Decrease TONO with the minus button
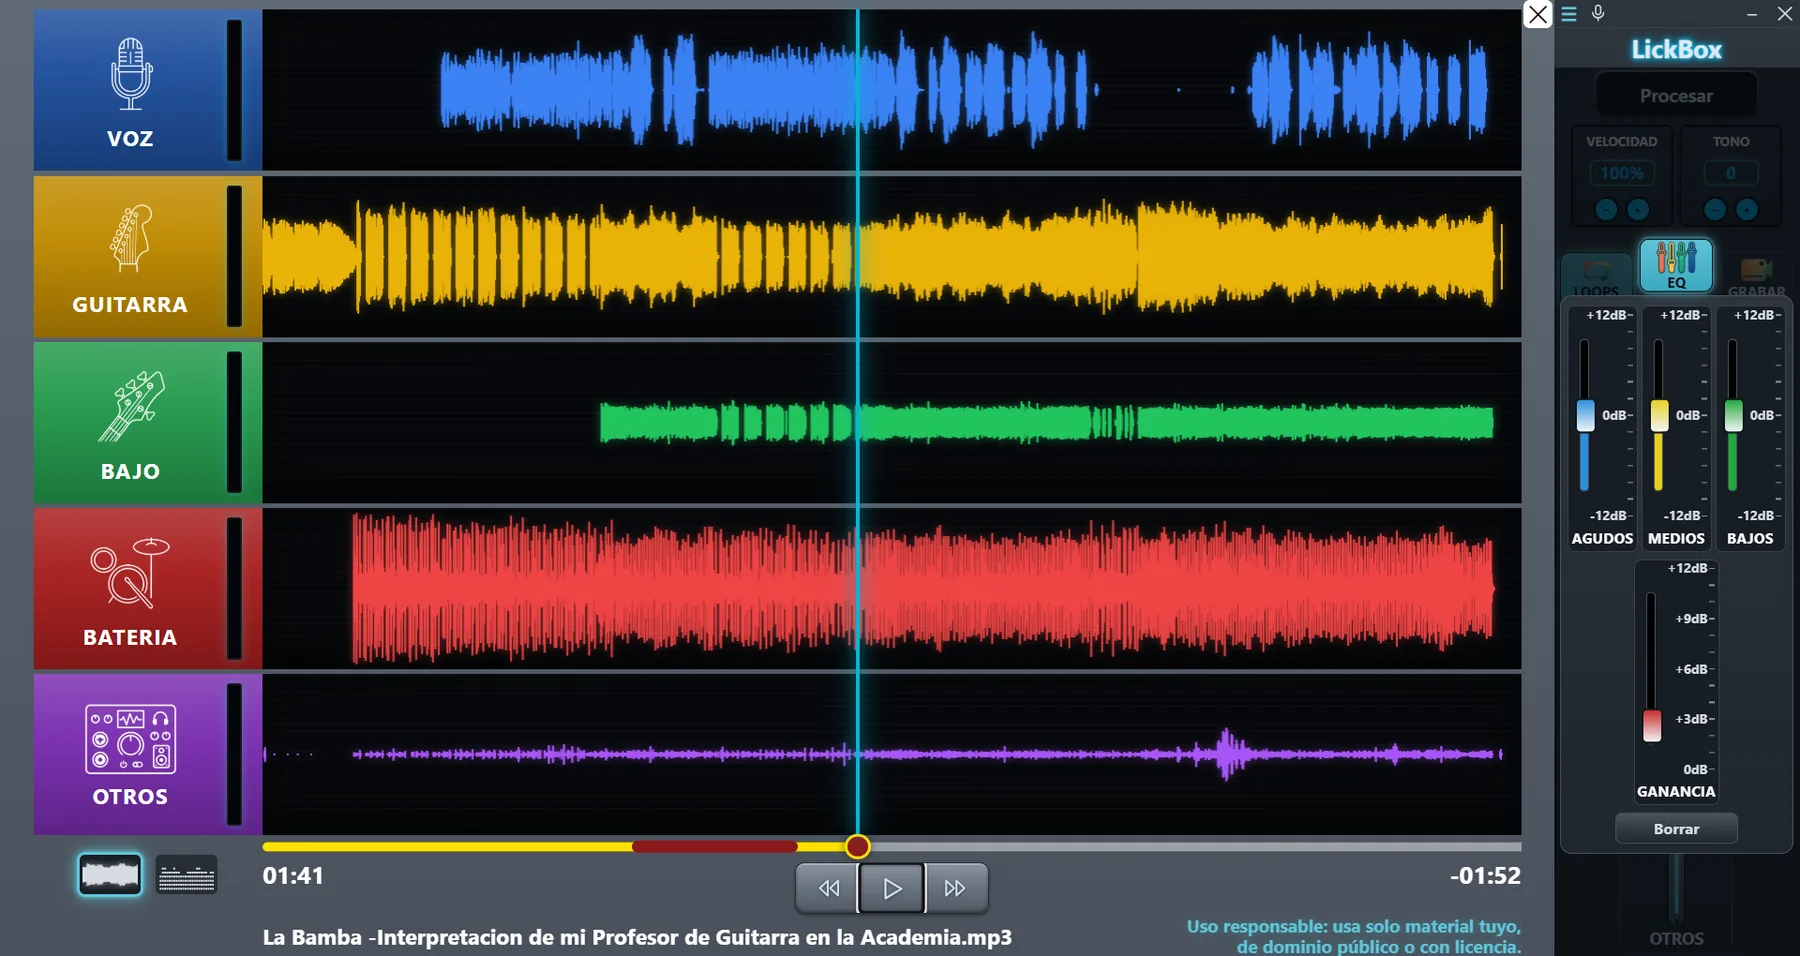1800x956 pixels. tap(1715, 209)
